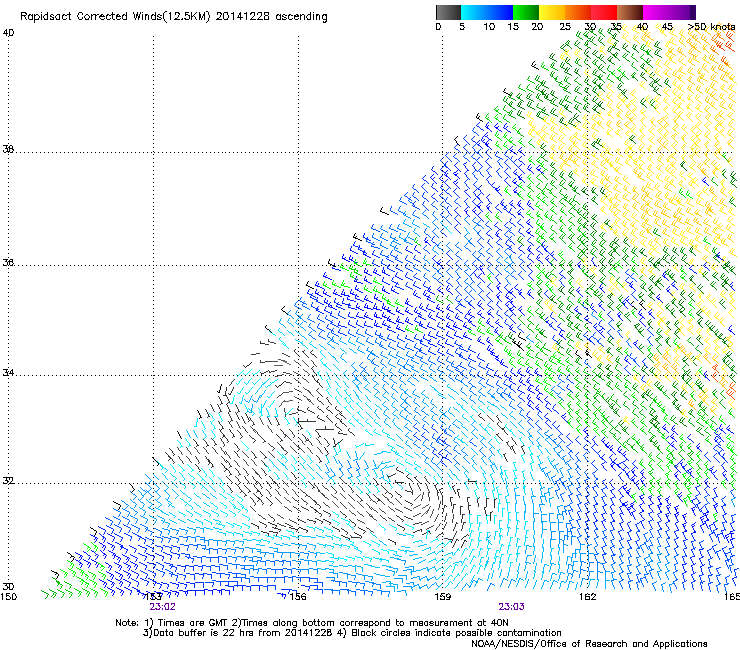
Task: Click the cyan-blue 5-15 knots legend swatch
Action: coord(487,12)
